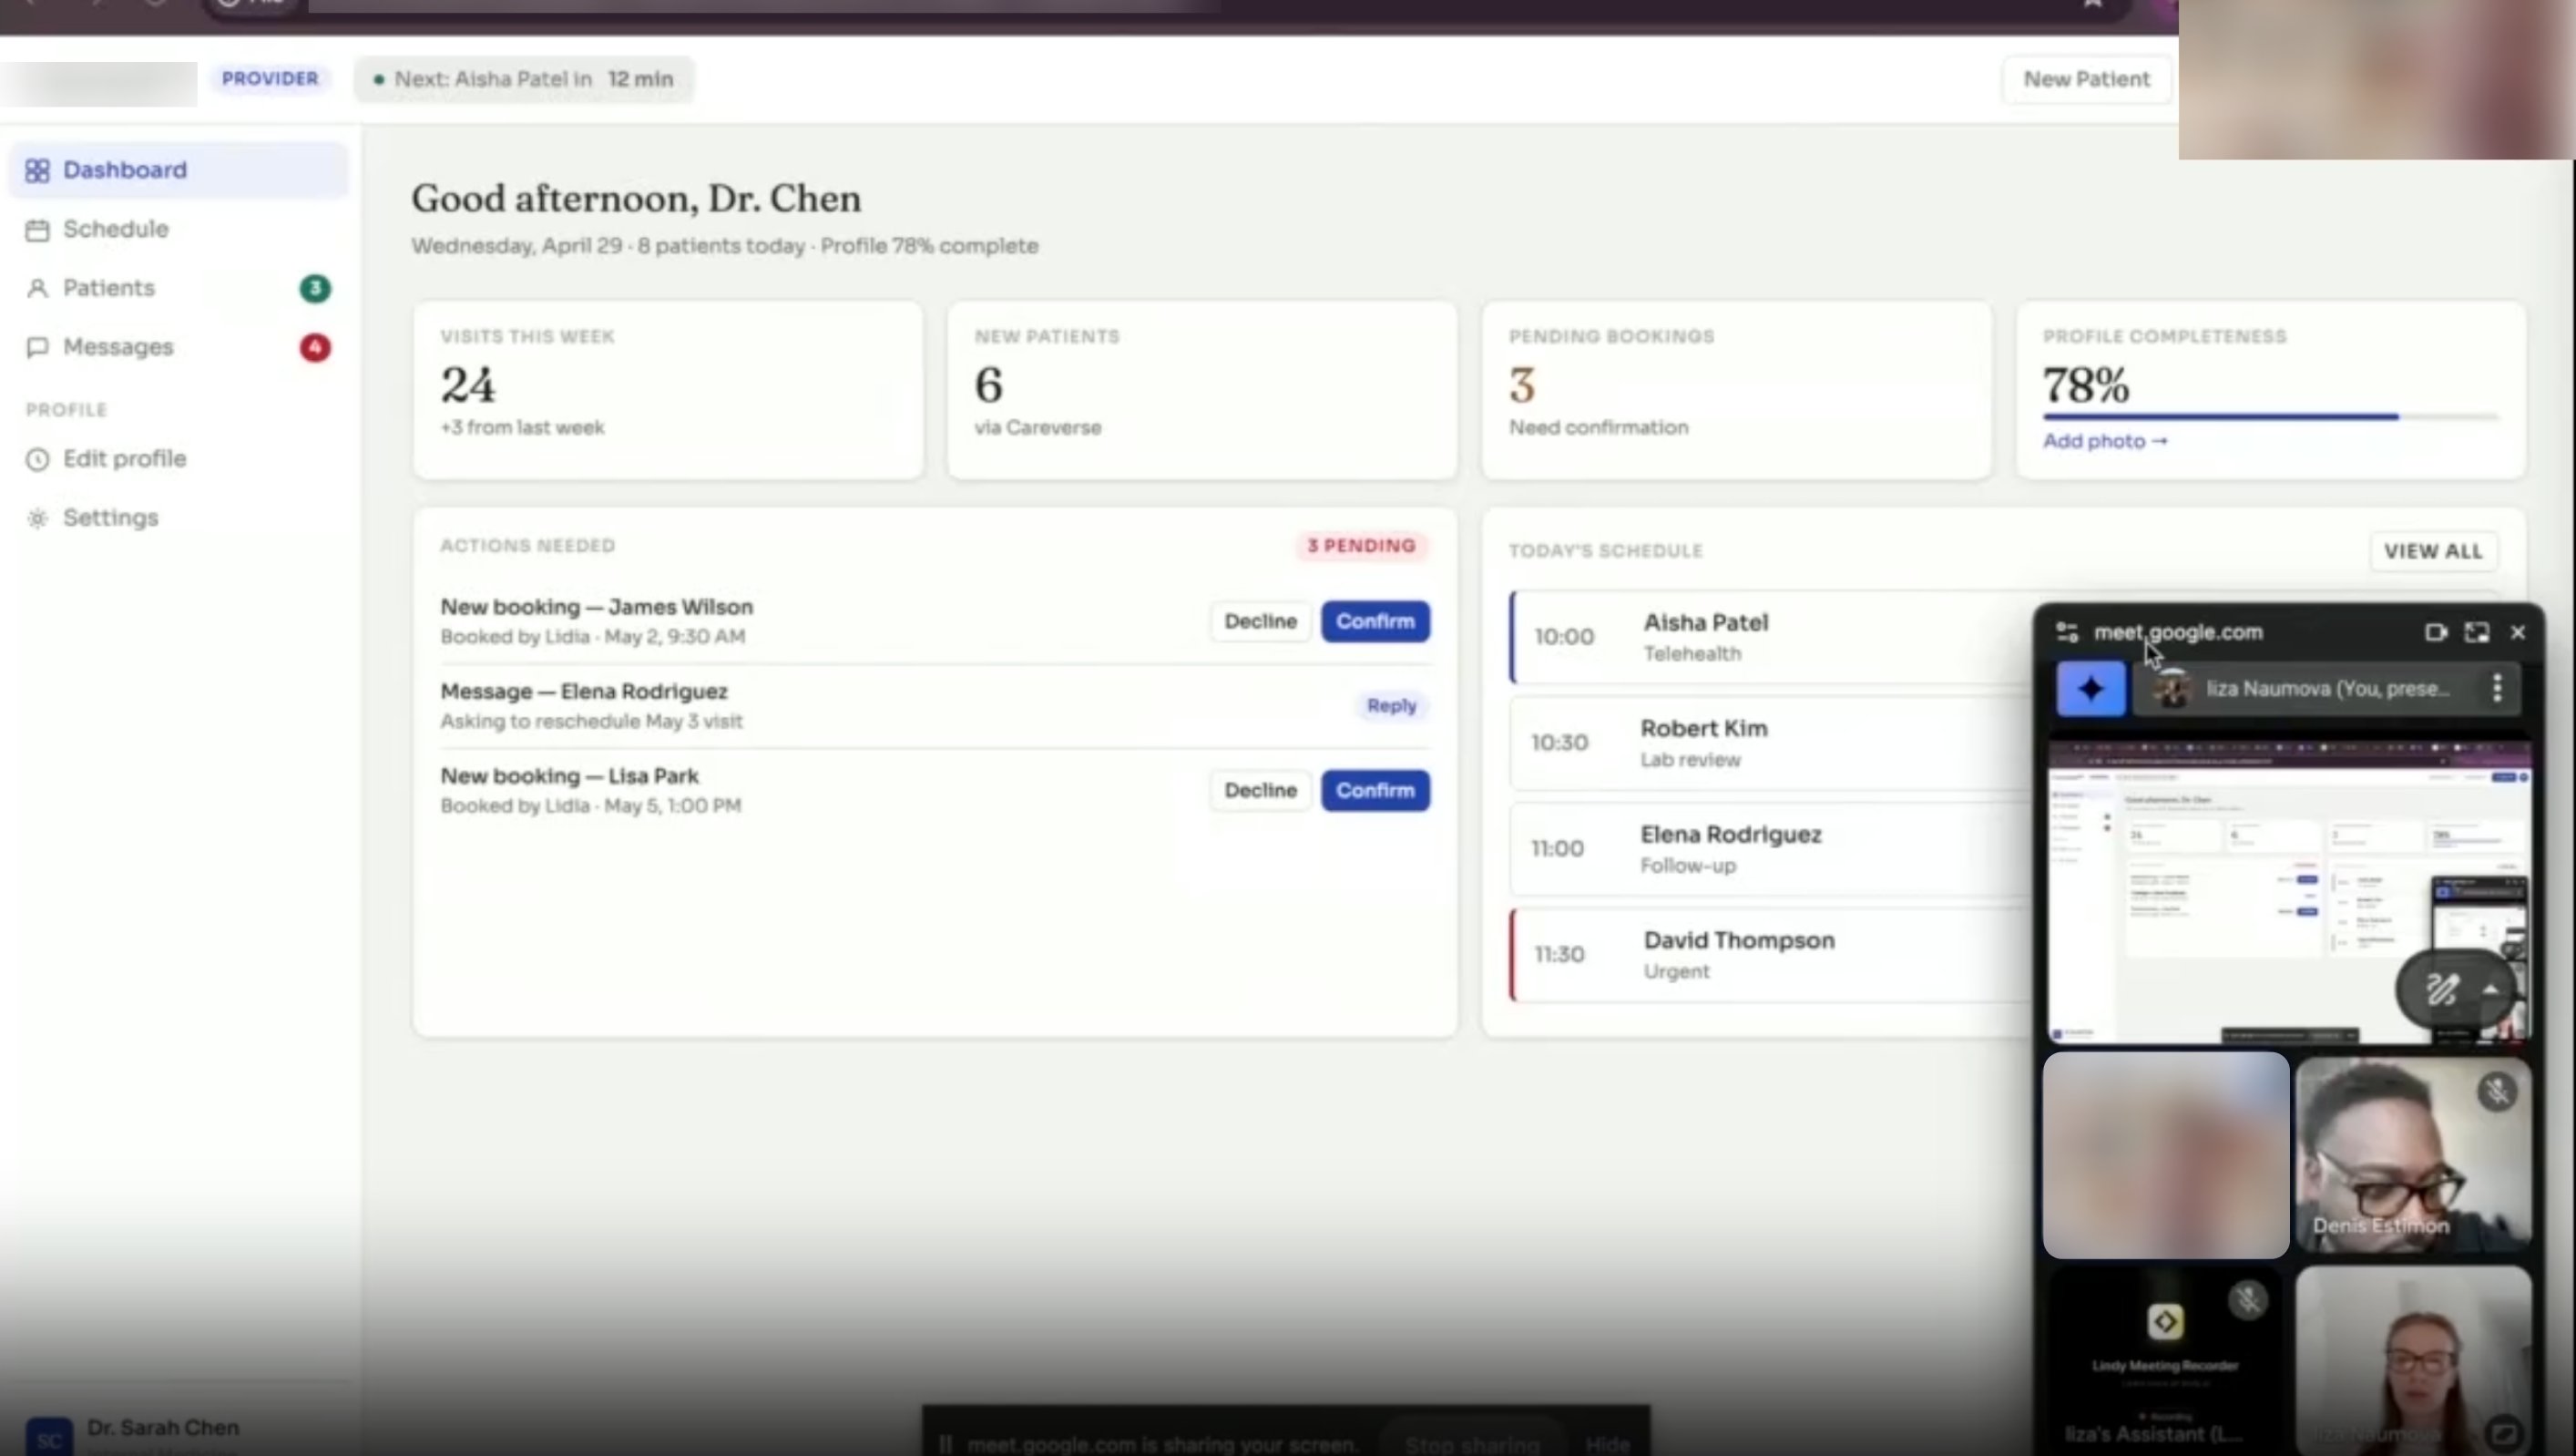Open the 11:30 David Thompson urgent appointment
This screenshot has width=2576, height=1456.
coord(1770,955)
